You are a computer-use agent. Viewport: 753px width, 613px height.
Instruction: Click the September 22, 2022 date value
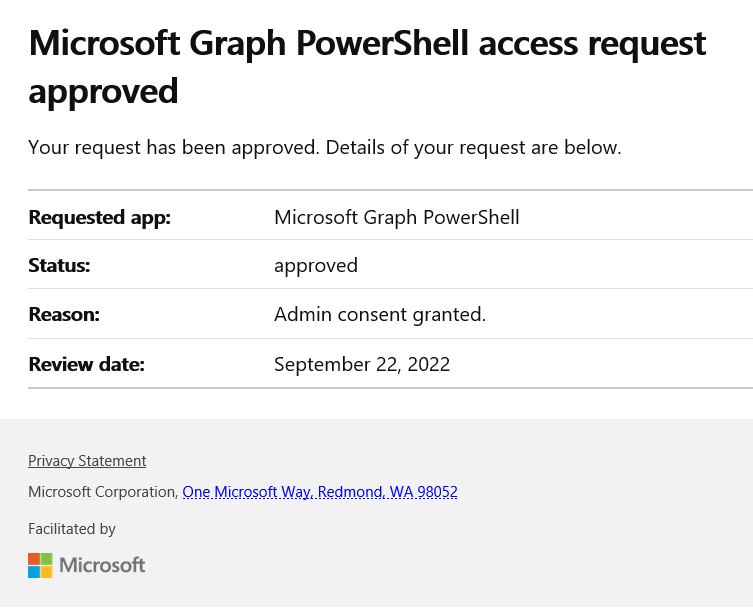pyautogui.click(x=362, y=364)
